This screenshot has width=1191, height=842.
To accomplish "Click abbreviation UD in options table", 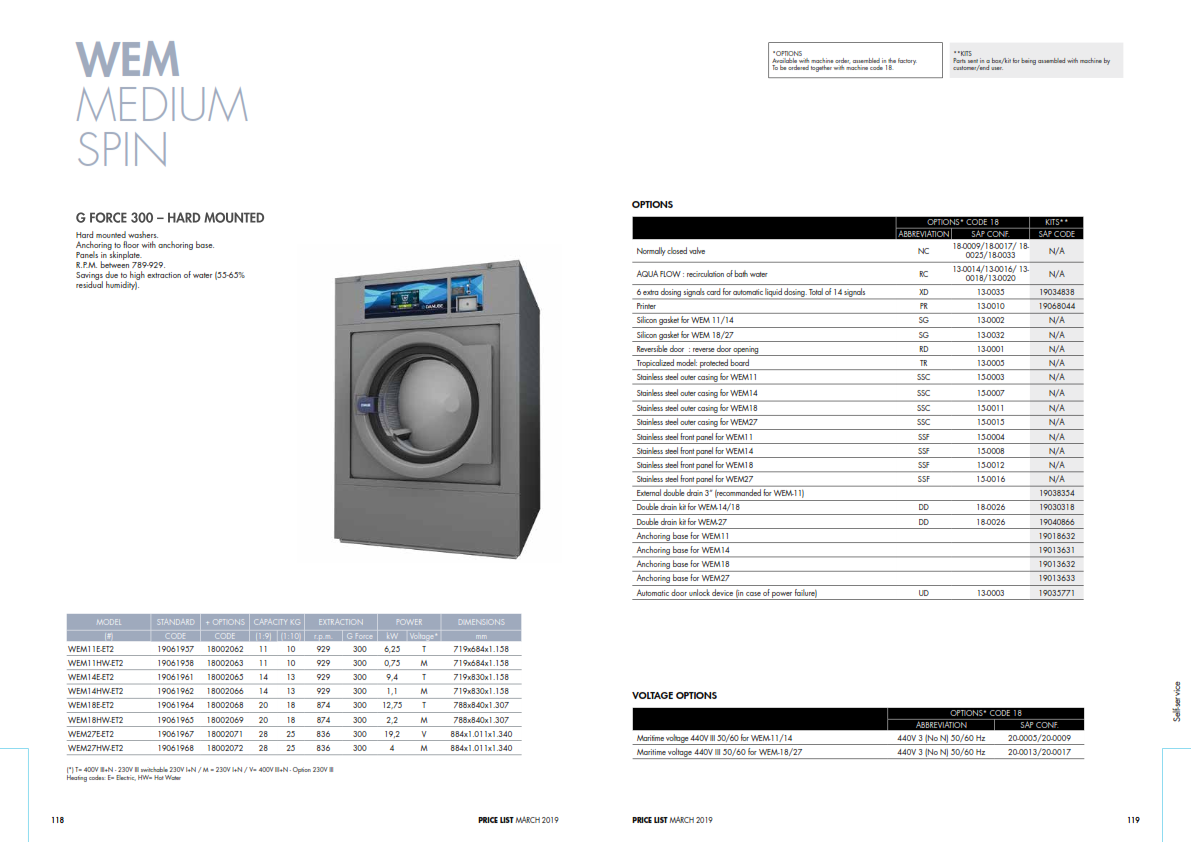I will point(924,593).
